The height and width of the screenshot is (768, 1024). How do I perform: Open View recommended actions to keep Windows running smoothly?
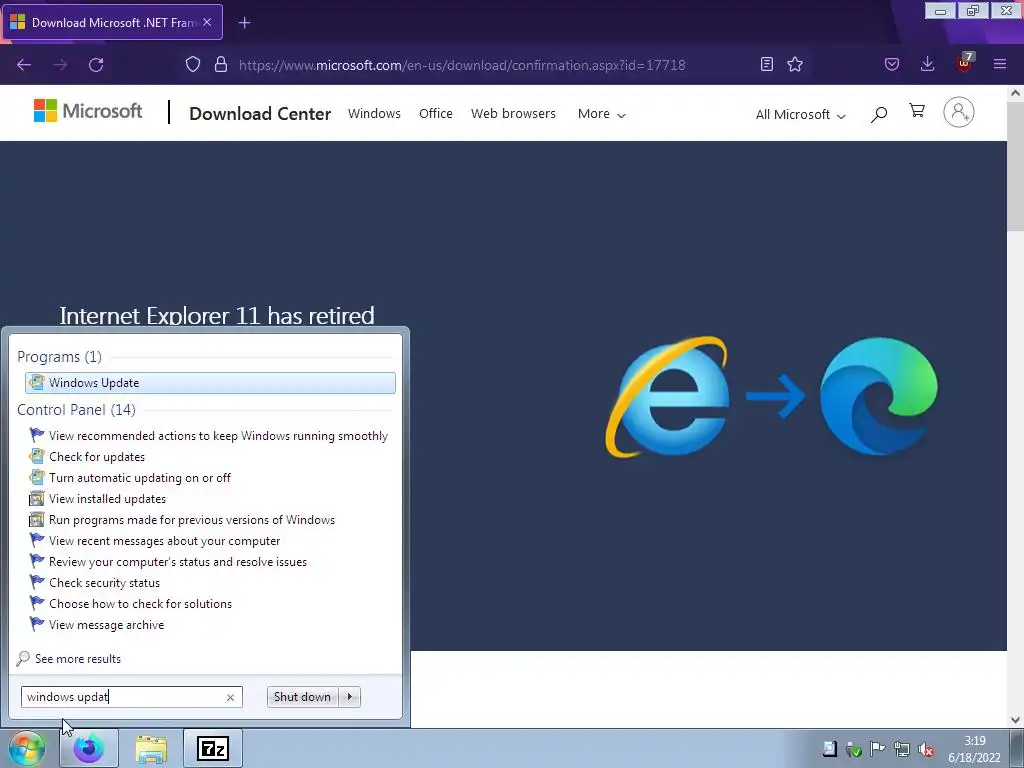coord(209,436)
